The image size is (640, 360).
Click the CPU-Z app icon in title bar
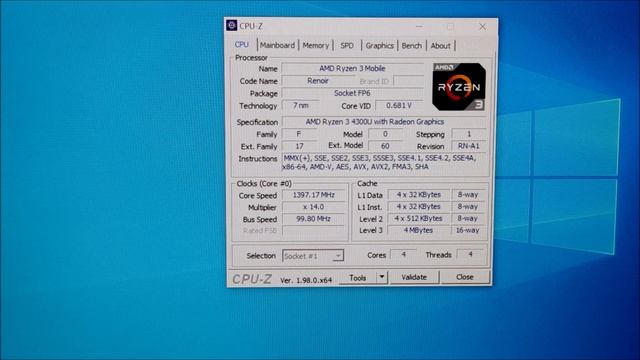coord(231,25)
